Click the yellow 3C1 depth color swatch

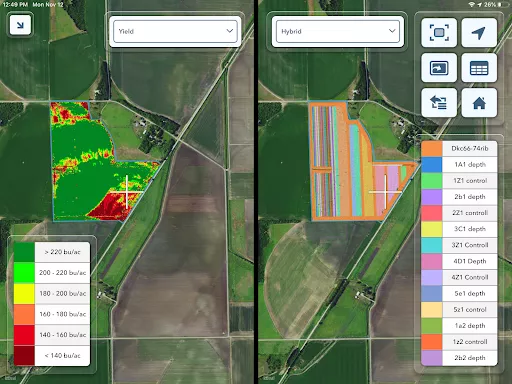(x=432, y=229)
